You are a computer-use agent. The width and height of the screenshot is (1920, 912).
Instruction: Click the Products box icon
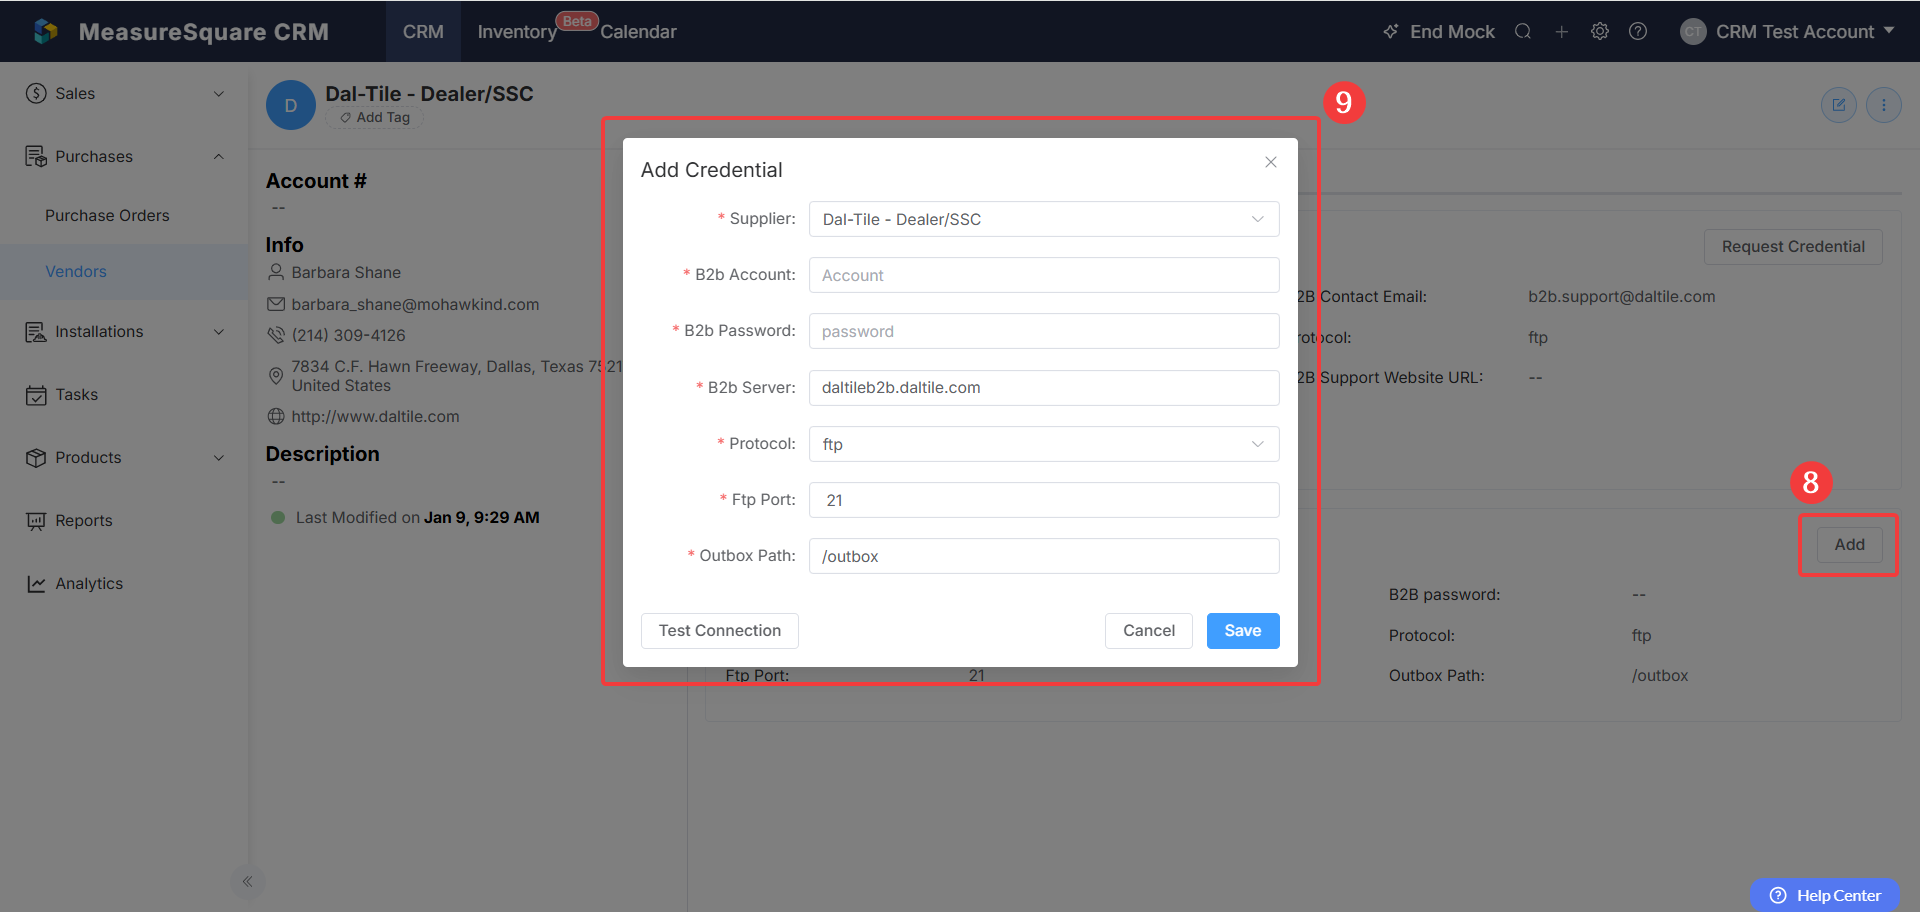36,458
